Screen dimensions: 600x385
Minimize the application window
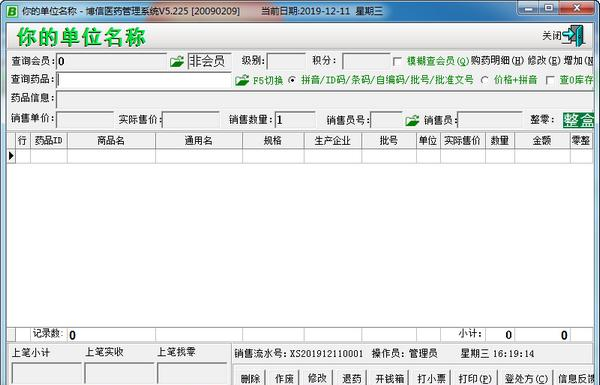(529, 8)
